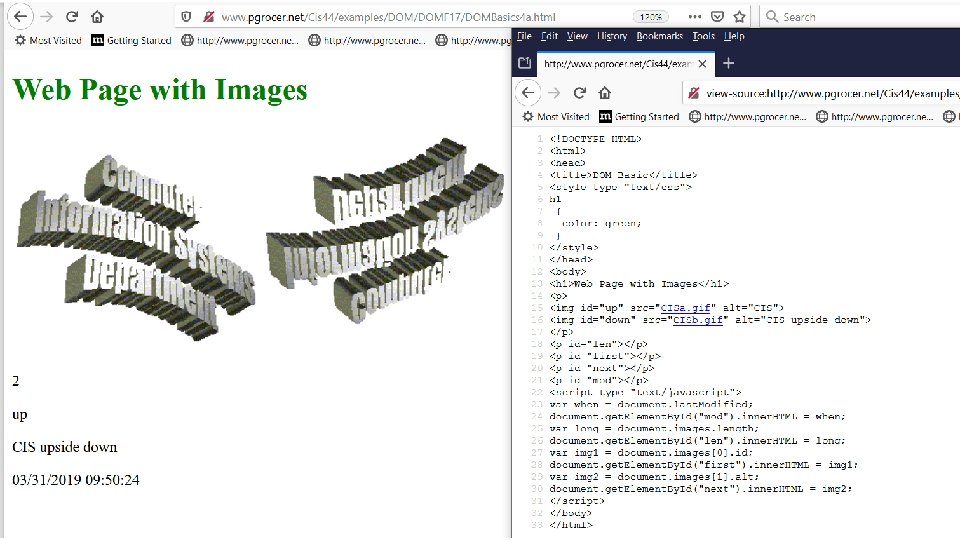Open Edit menu in view-source window
This screenshot has width=960, height=540.
click(549, 36)
